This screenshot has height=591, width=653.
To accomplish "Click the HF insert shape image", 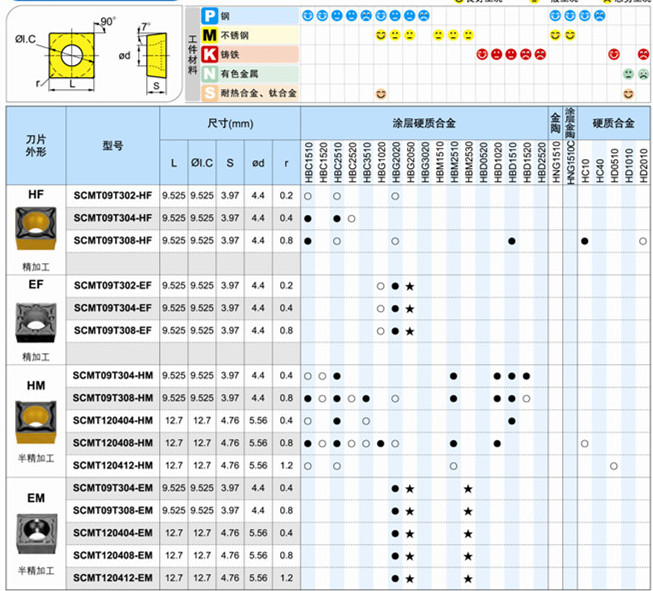I will (x=36, y=227).
